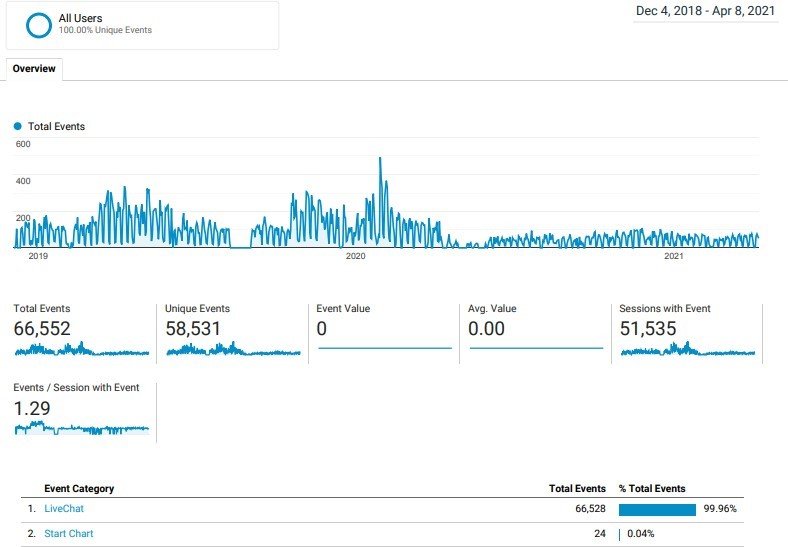Open the Overview tab
Viewport: 788px width, 547px height.
point(34,69)
